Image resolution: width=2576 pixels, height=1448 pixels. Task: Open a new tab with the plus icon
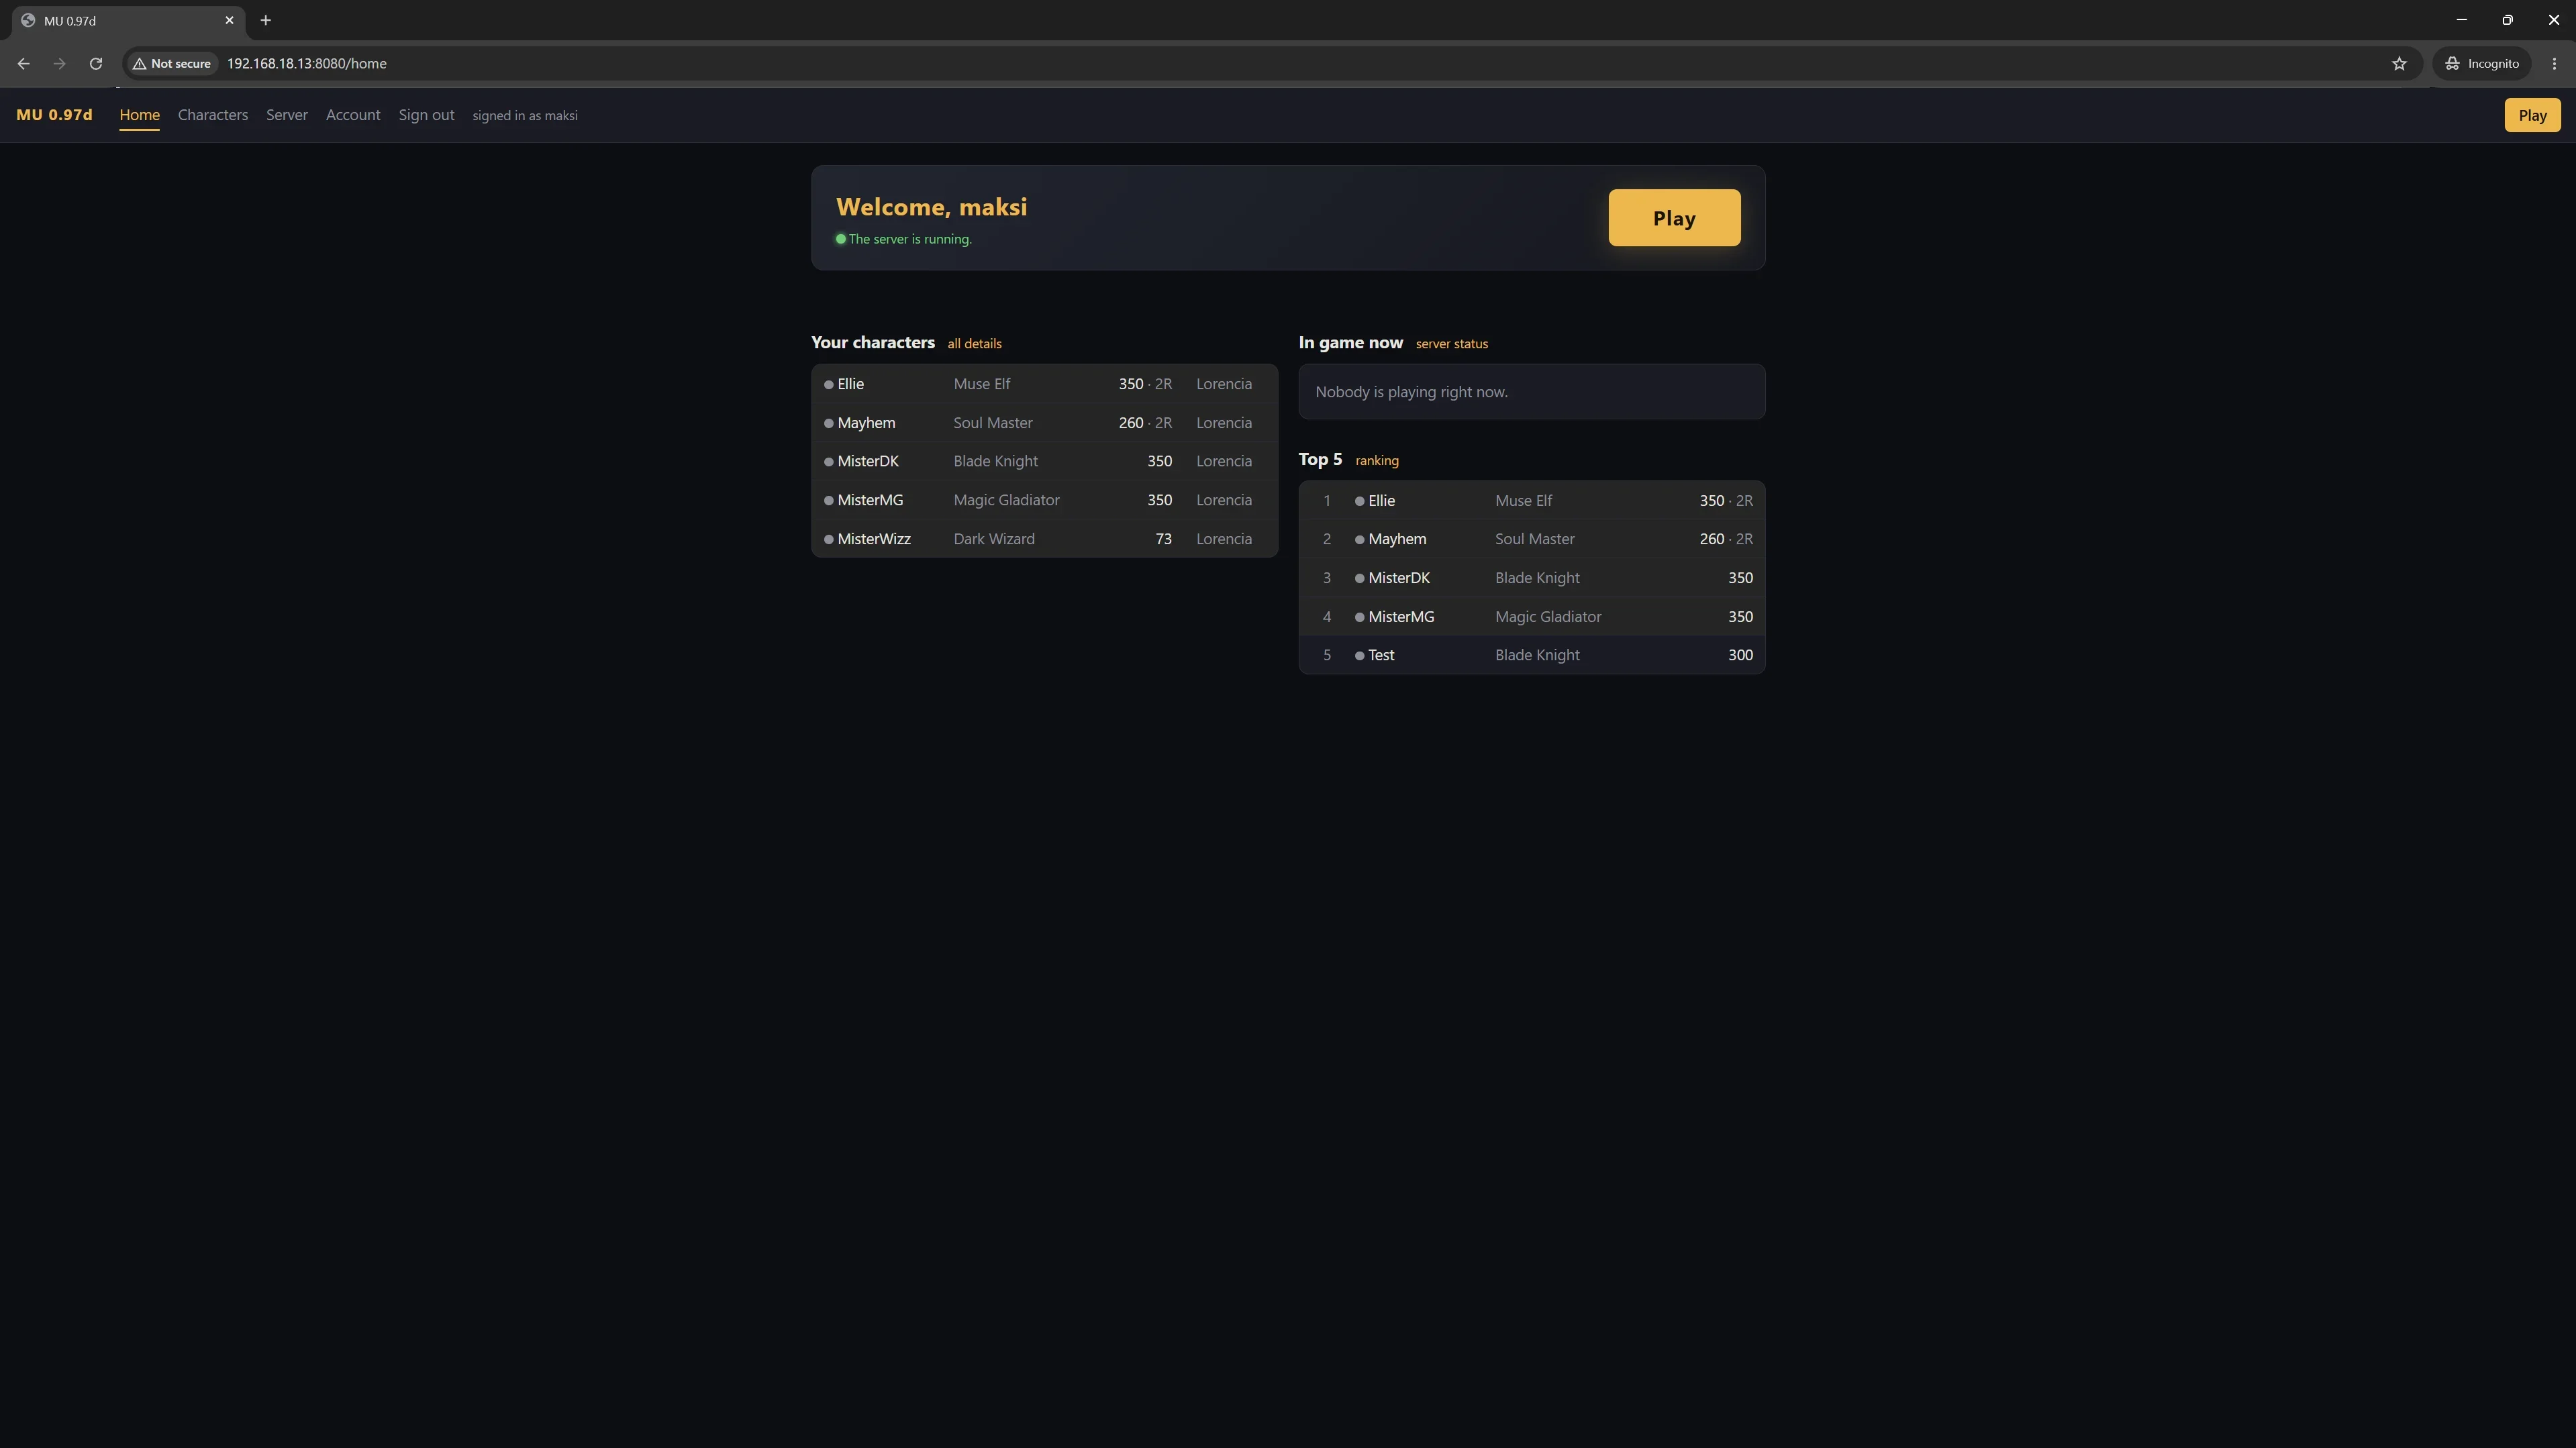tap(265, 20)
